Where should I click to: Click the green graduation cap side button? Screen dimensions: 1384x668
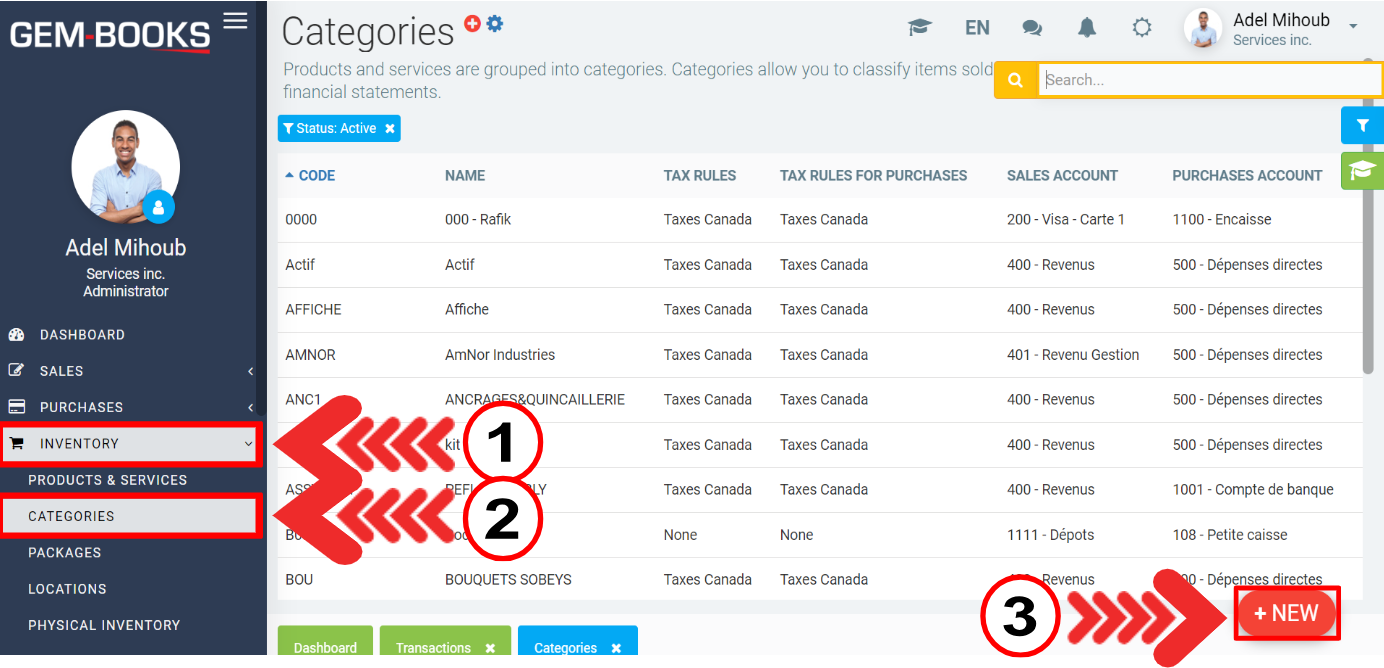pyautogui.click(x=1361, y=169)
